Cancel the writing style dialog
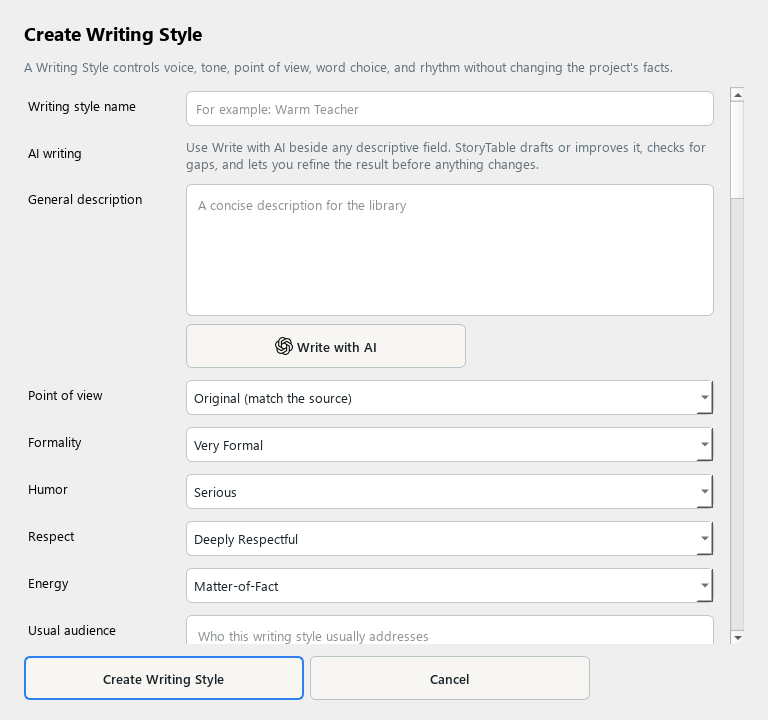This screenshot has width=768, height=720. click(x=450, y=678)
